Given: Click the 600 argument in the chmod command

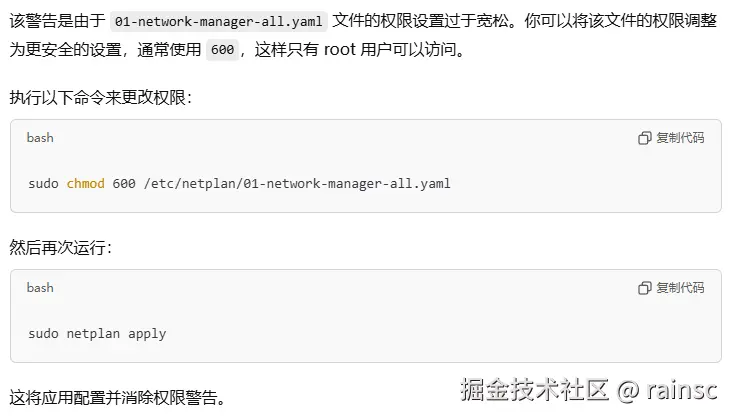Looking at the screenshot, I should (124, 183).
